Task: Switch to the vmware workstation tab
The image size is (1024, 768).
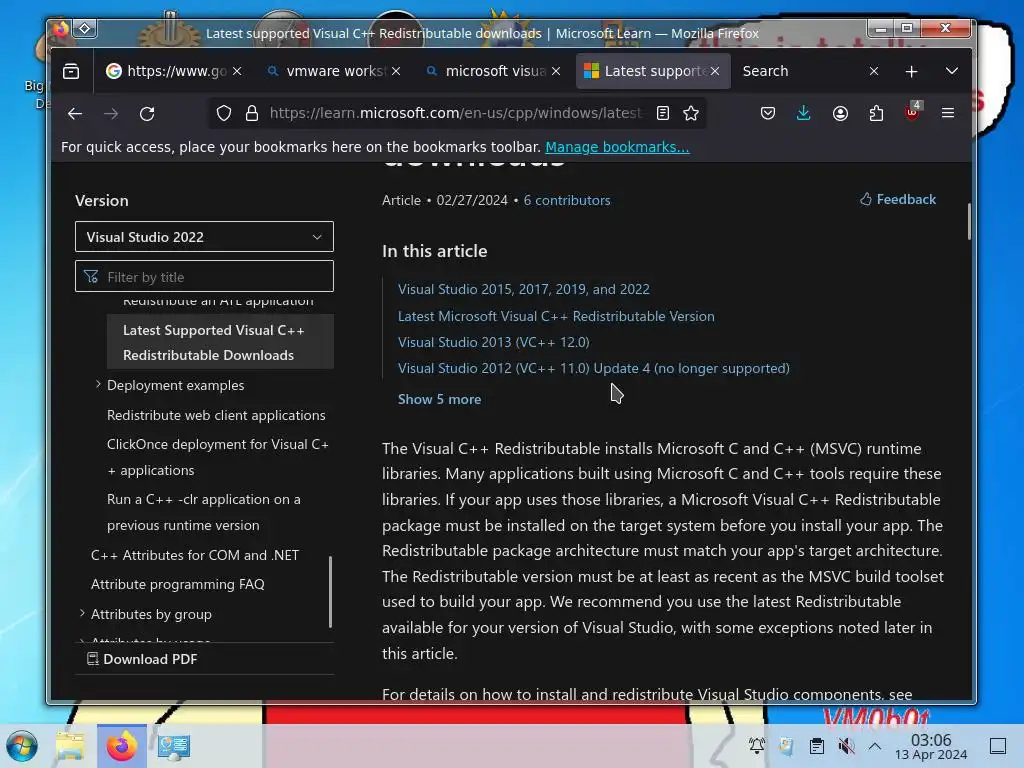Action: [x=333, y=71]
